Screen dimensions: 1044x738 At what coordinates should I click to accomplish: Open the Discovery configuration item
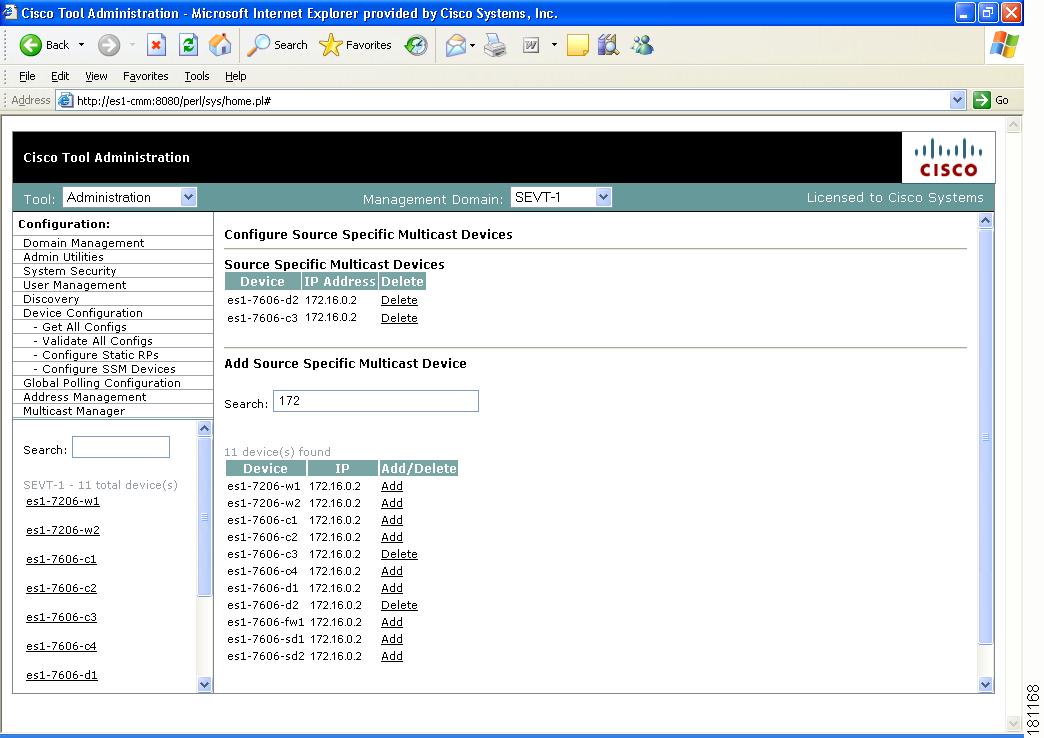[x=51, y=299]
